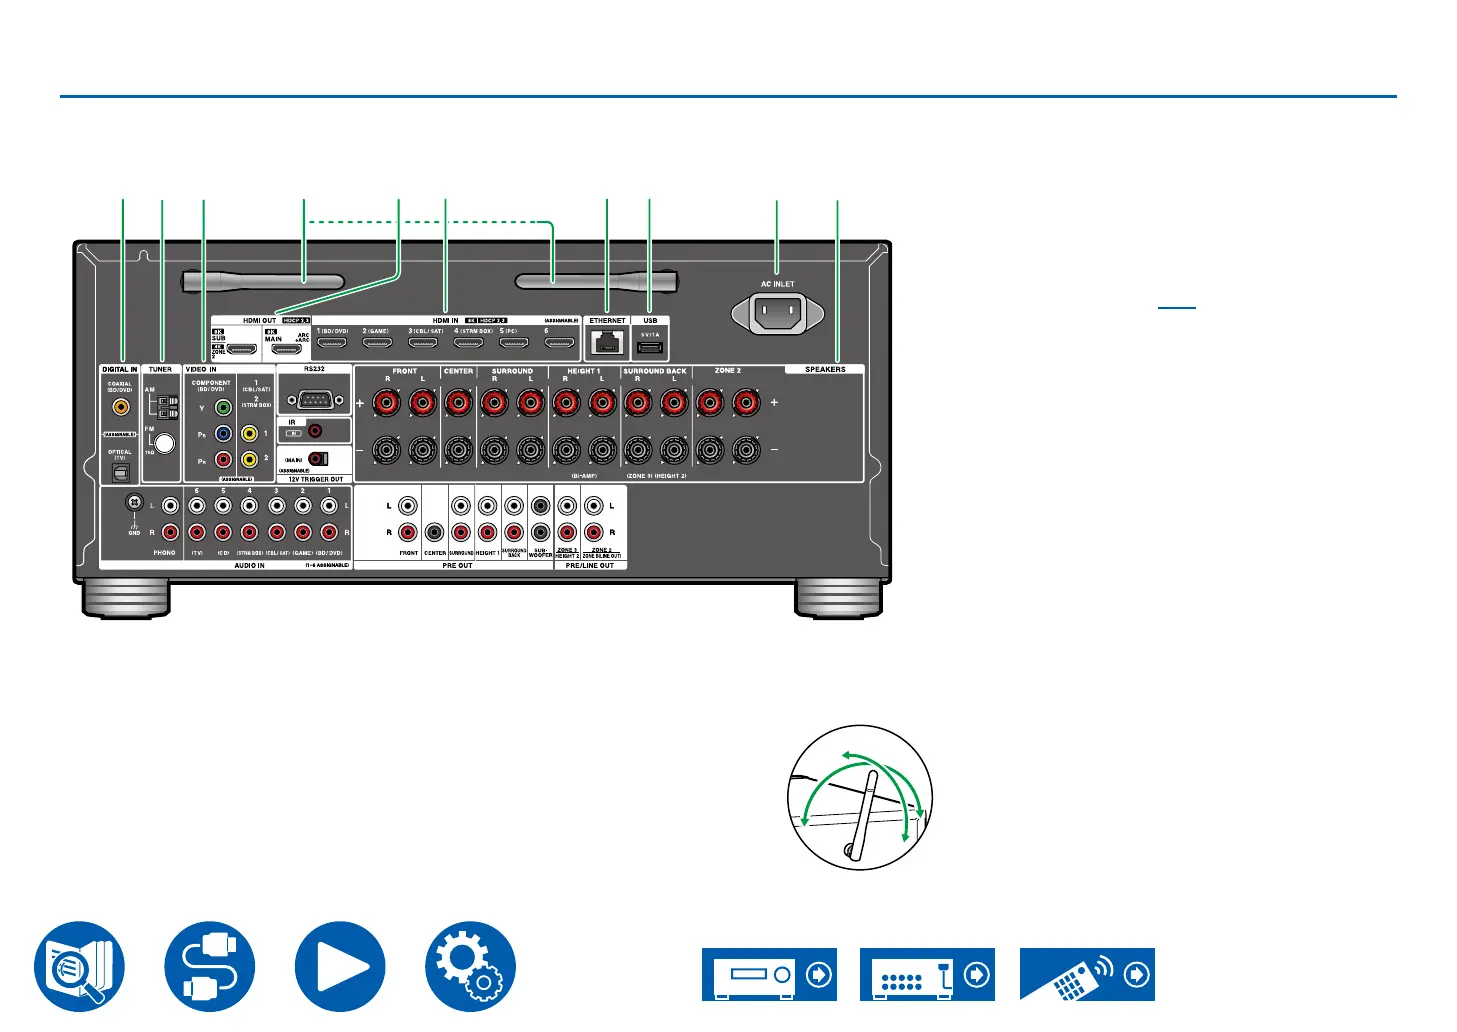The image size is (1457, 1032).
Task: Click the antenna angle adjustment illustration
Action: (x=860, y=797)
